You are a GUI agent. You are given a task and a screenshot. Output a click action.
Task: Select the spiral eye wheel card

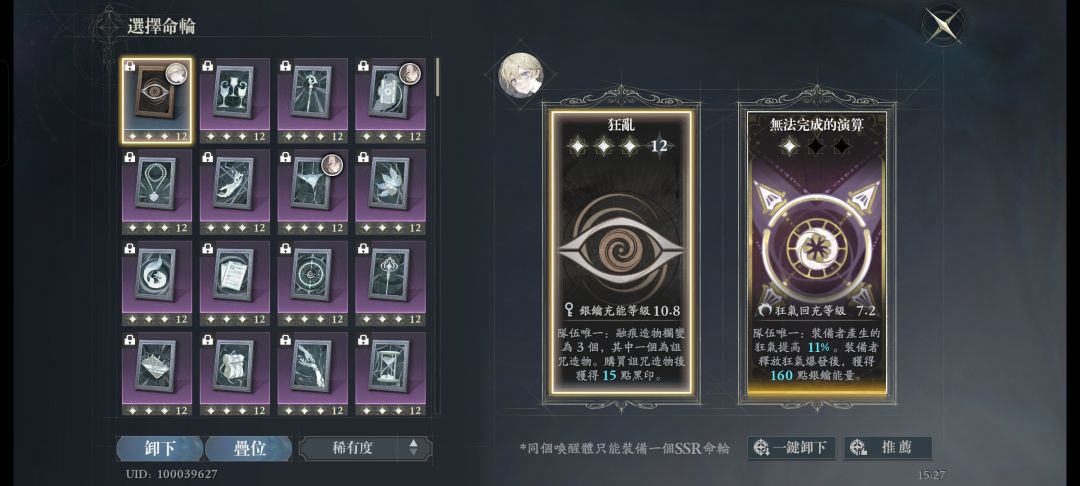pos(156,101)
